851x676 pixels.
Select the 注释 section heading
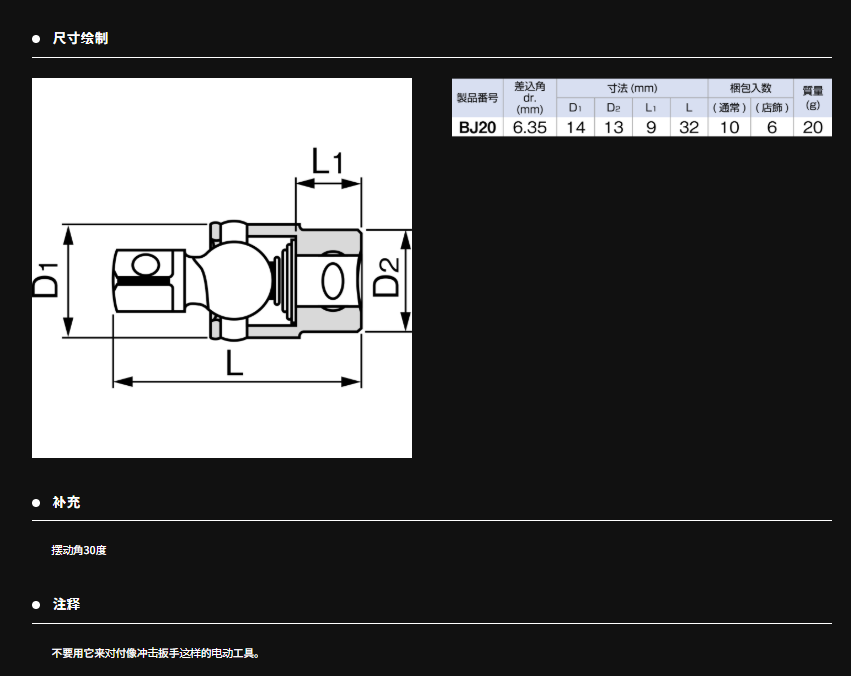(x=66, y=606)
